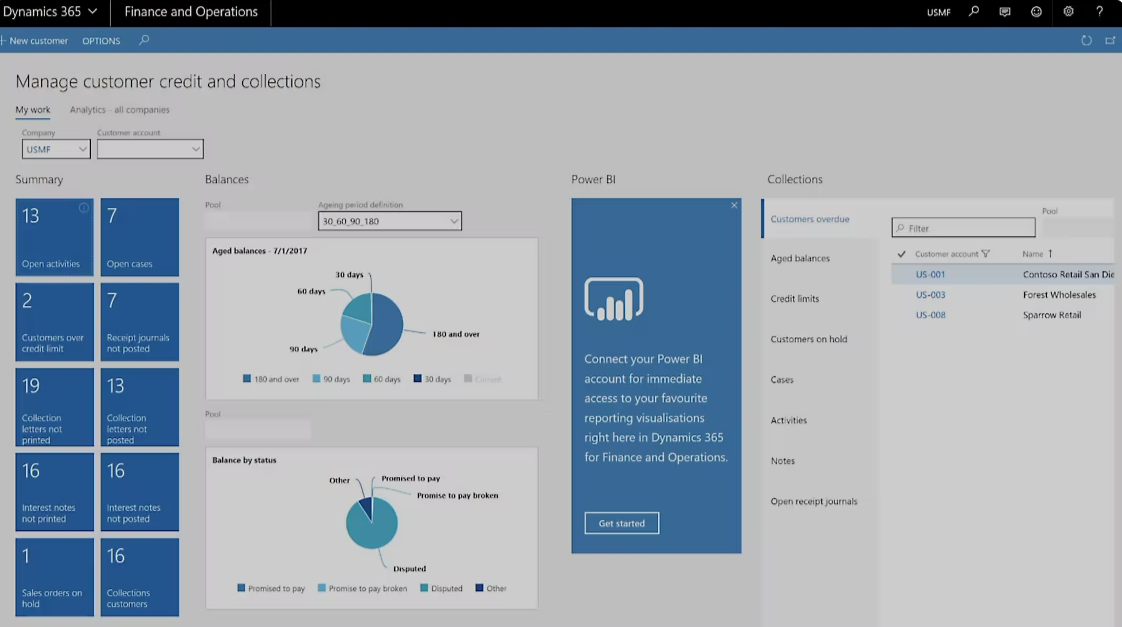This screenshot has width=1122, height=627.
Task: Click the action bar search magnifier icon
Action: point(144,40)
